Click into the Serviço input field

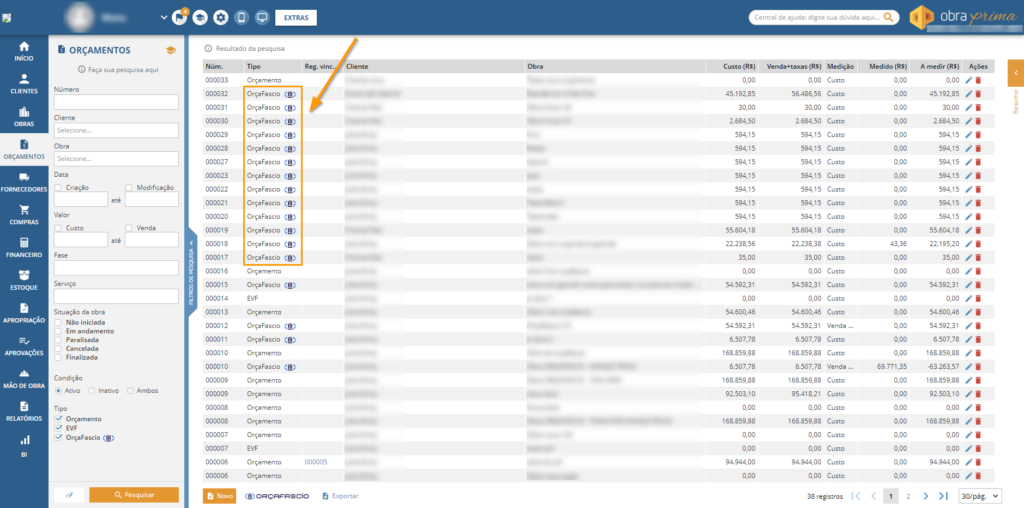tap(116, 296)
